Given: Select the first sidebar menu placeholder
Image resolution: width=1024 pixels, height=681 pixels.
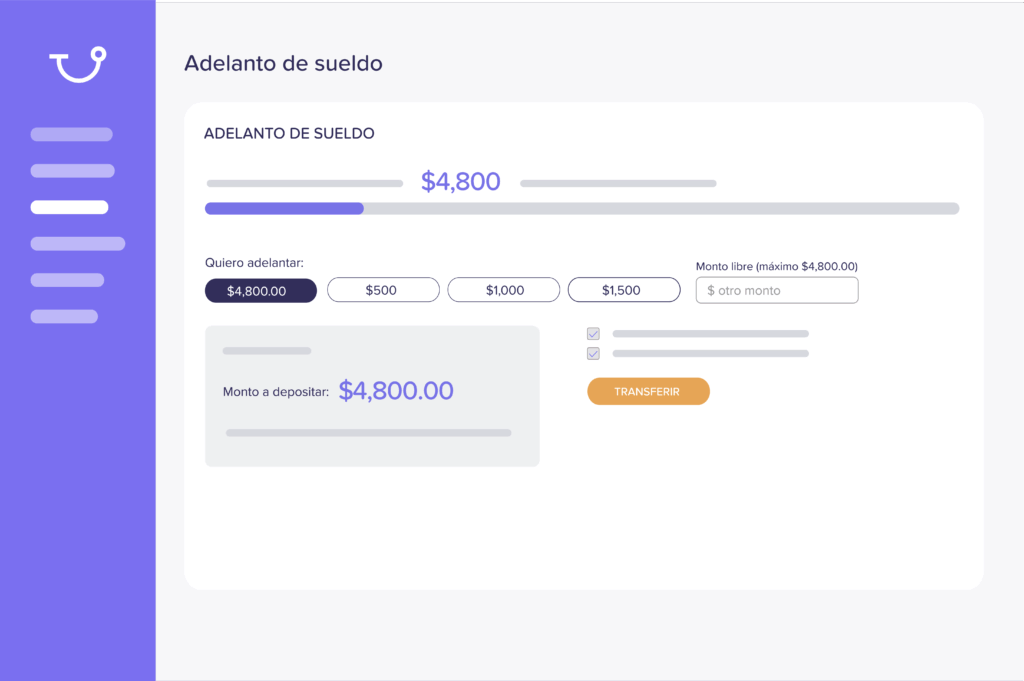Looking at the screenshot, I should coord(71,135).
